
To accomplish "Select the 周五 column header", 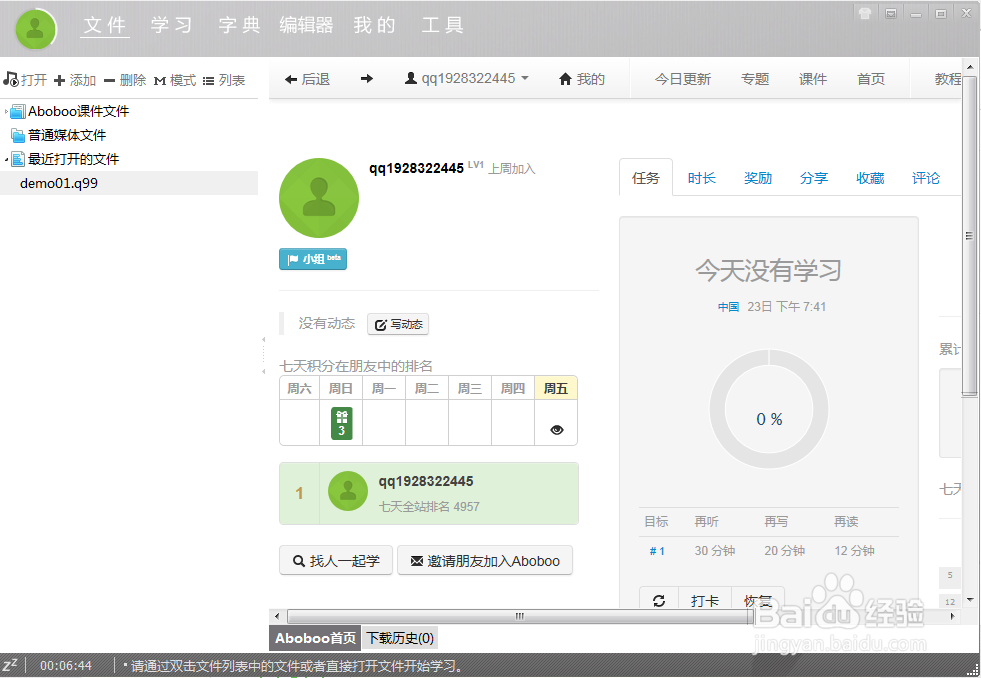I will pyautogui.click(x=556, y=388).
